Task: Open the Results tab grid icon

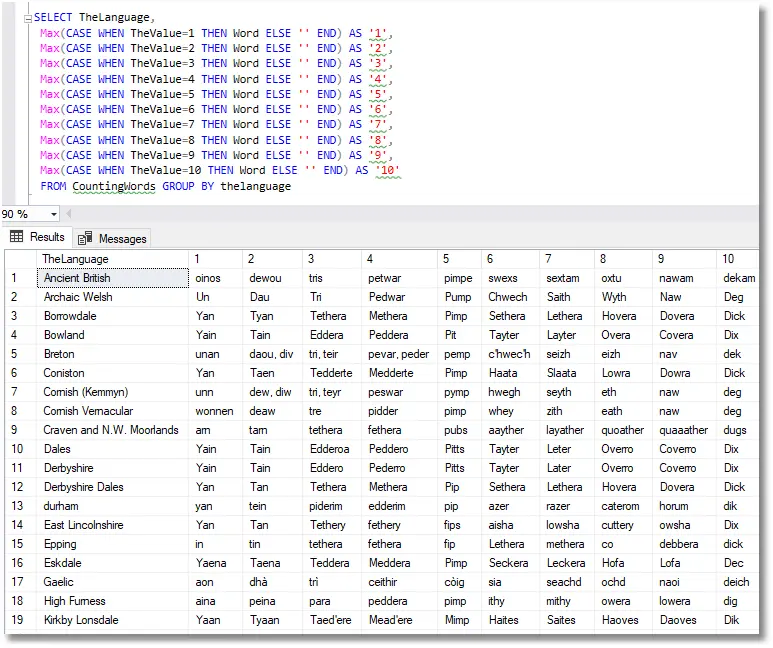Action: pos(17,237)
